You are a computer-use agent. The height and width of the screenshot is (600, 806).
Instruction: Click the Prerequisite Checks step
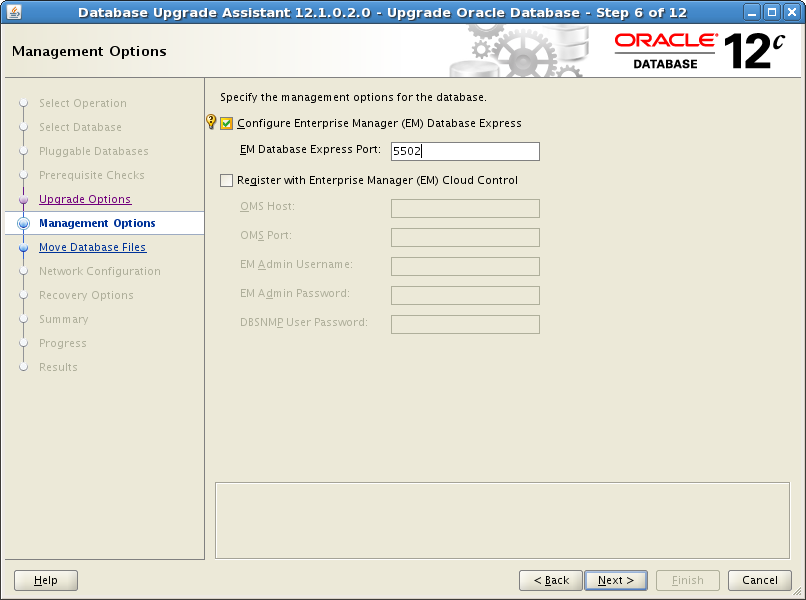(x=91, y=175)
